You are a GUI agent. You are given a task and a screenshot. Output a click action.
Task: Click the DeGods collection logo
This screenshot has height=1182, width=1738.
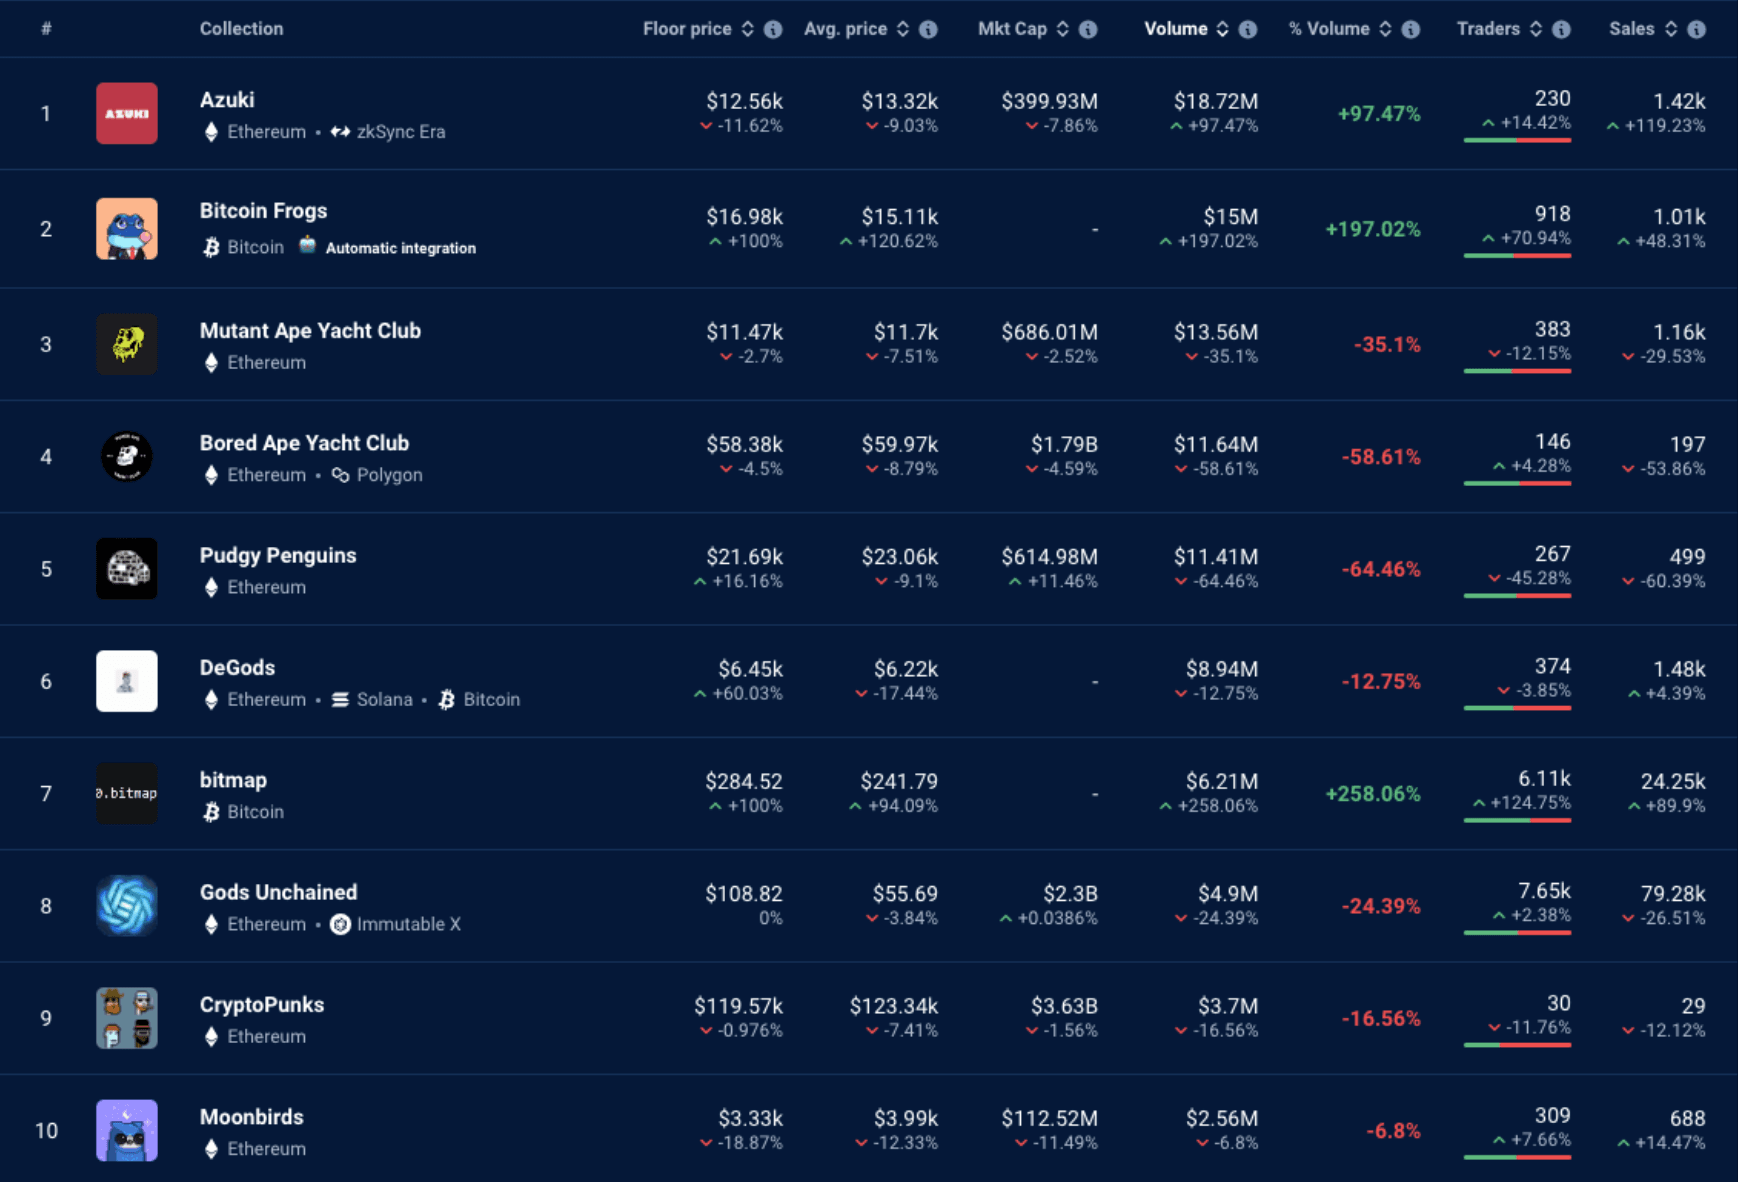pos(126,681)
